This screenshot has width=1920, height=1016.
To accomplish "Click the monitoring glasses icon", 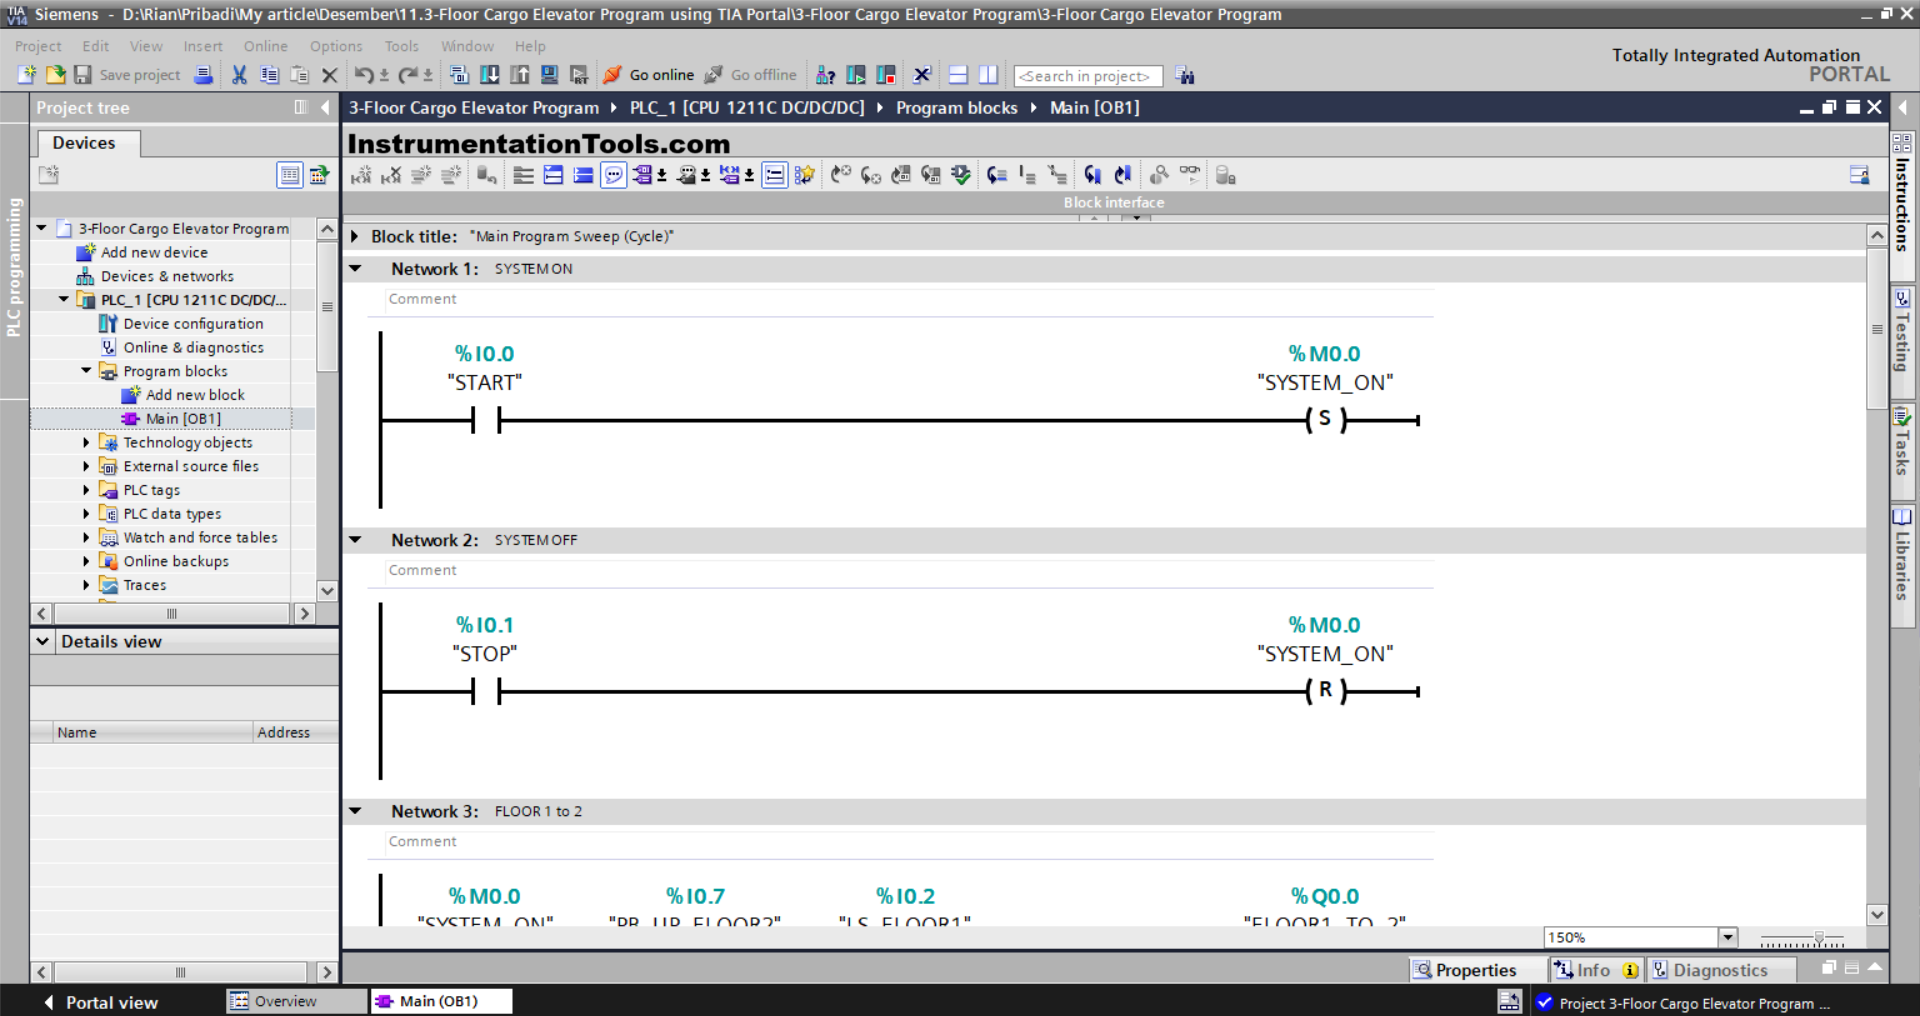I will tap(1190, 175).
